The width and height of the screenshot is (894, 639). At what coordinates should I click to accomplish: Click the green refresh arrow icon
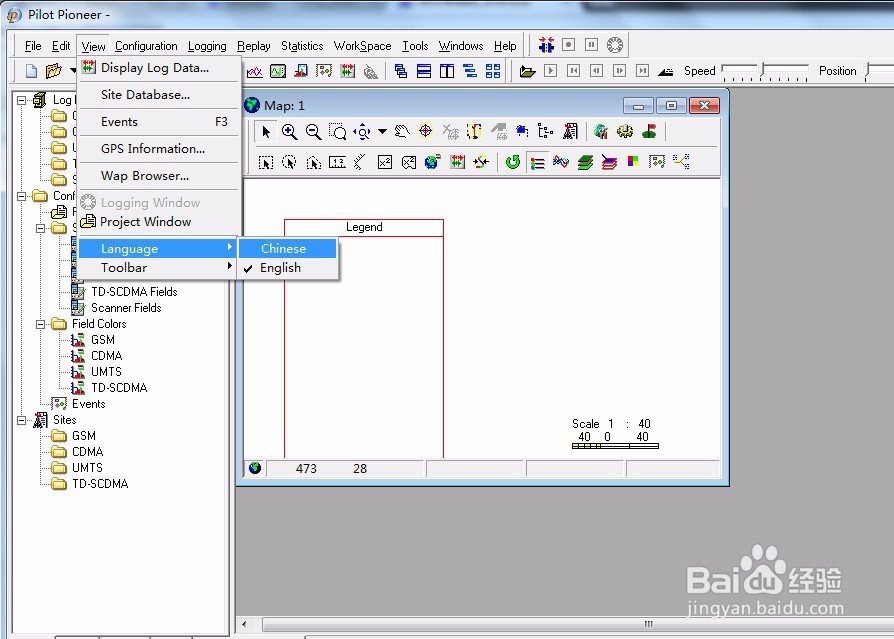(513, 162)
